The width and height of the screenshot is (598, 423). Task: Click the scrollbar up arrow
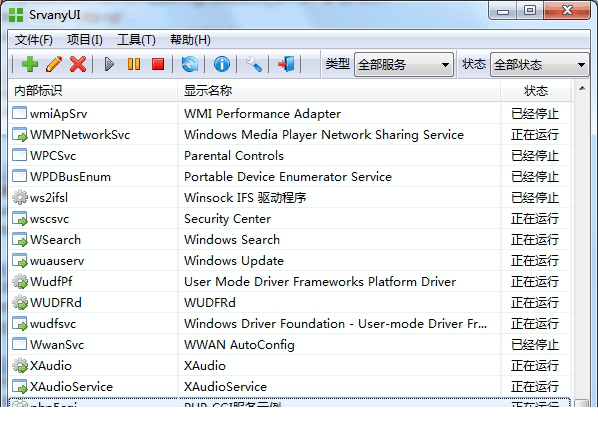582,88
